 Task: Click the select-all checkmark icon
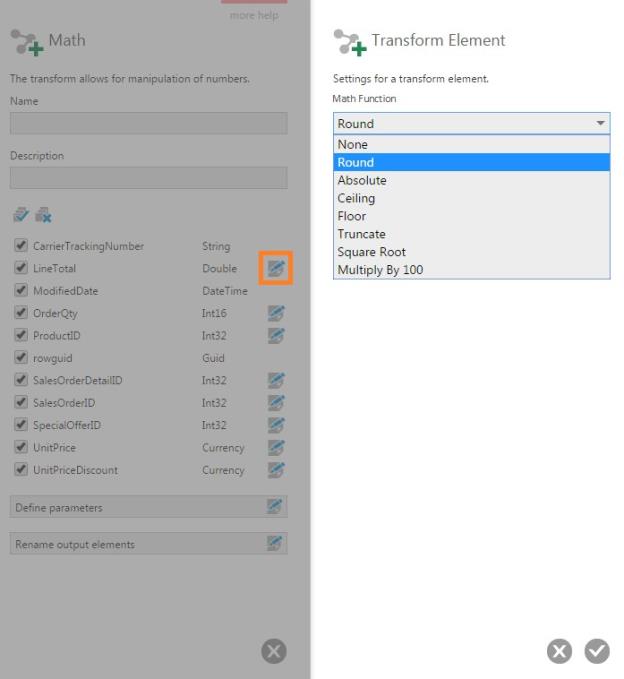(x=21, y=215)
